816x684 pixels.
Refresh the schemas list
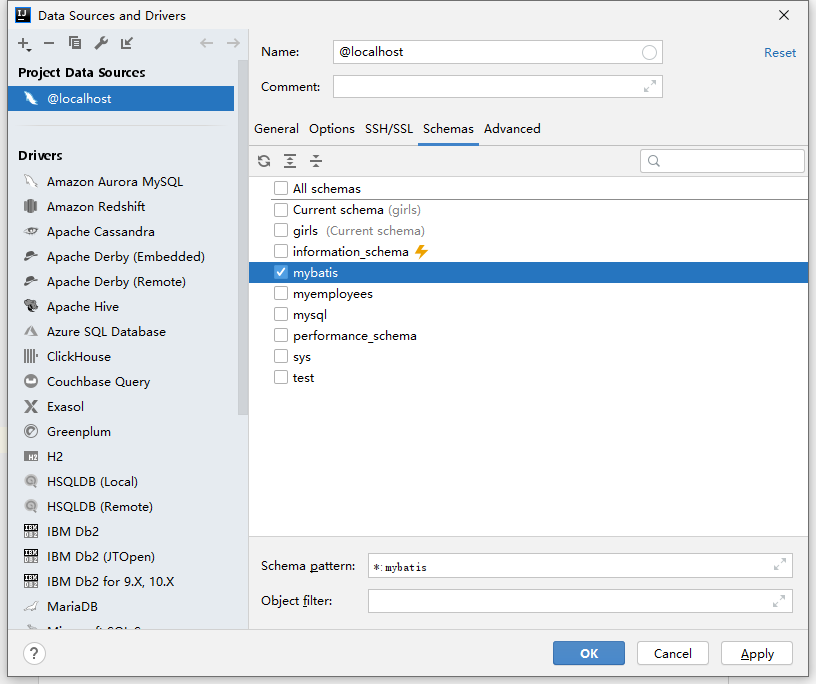click(x=264, y=161)
